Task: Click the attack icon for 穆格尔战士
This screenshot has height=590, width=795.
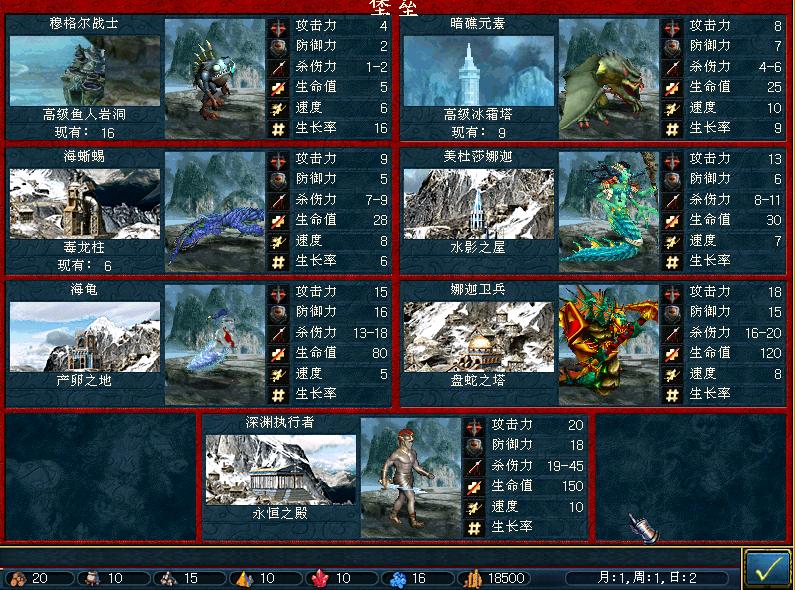Action: (x=278, y=26)
